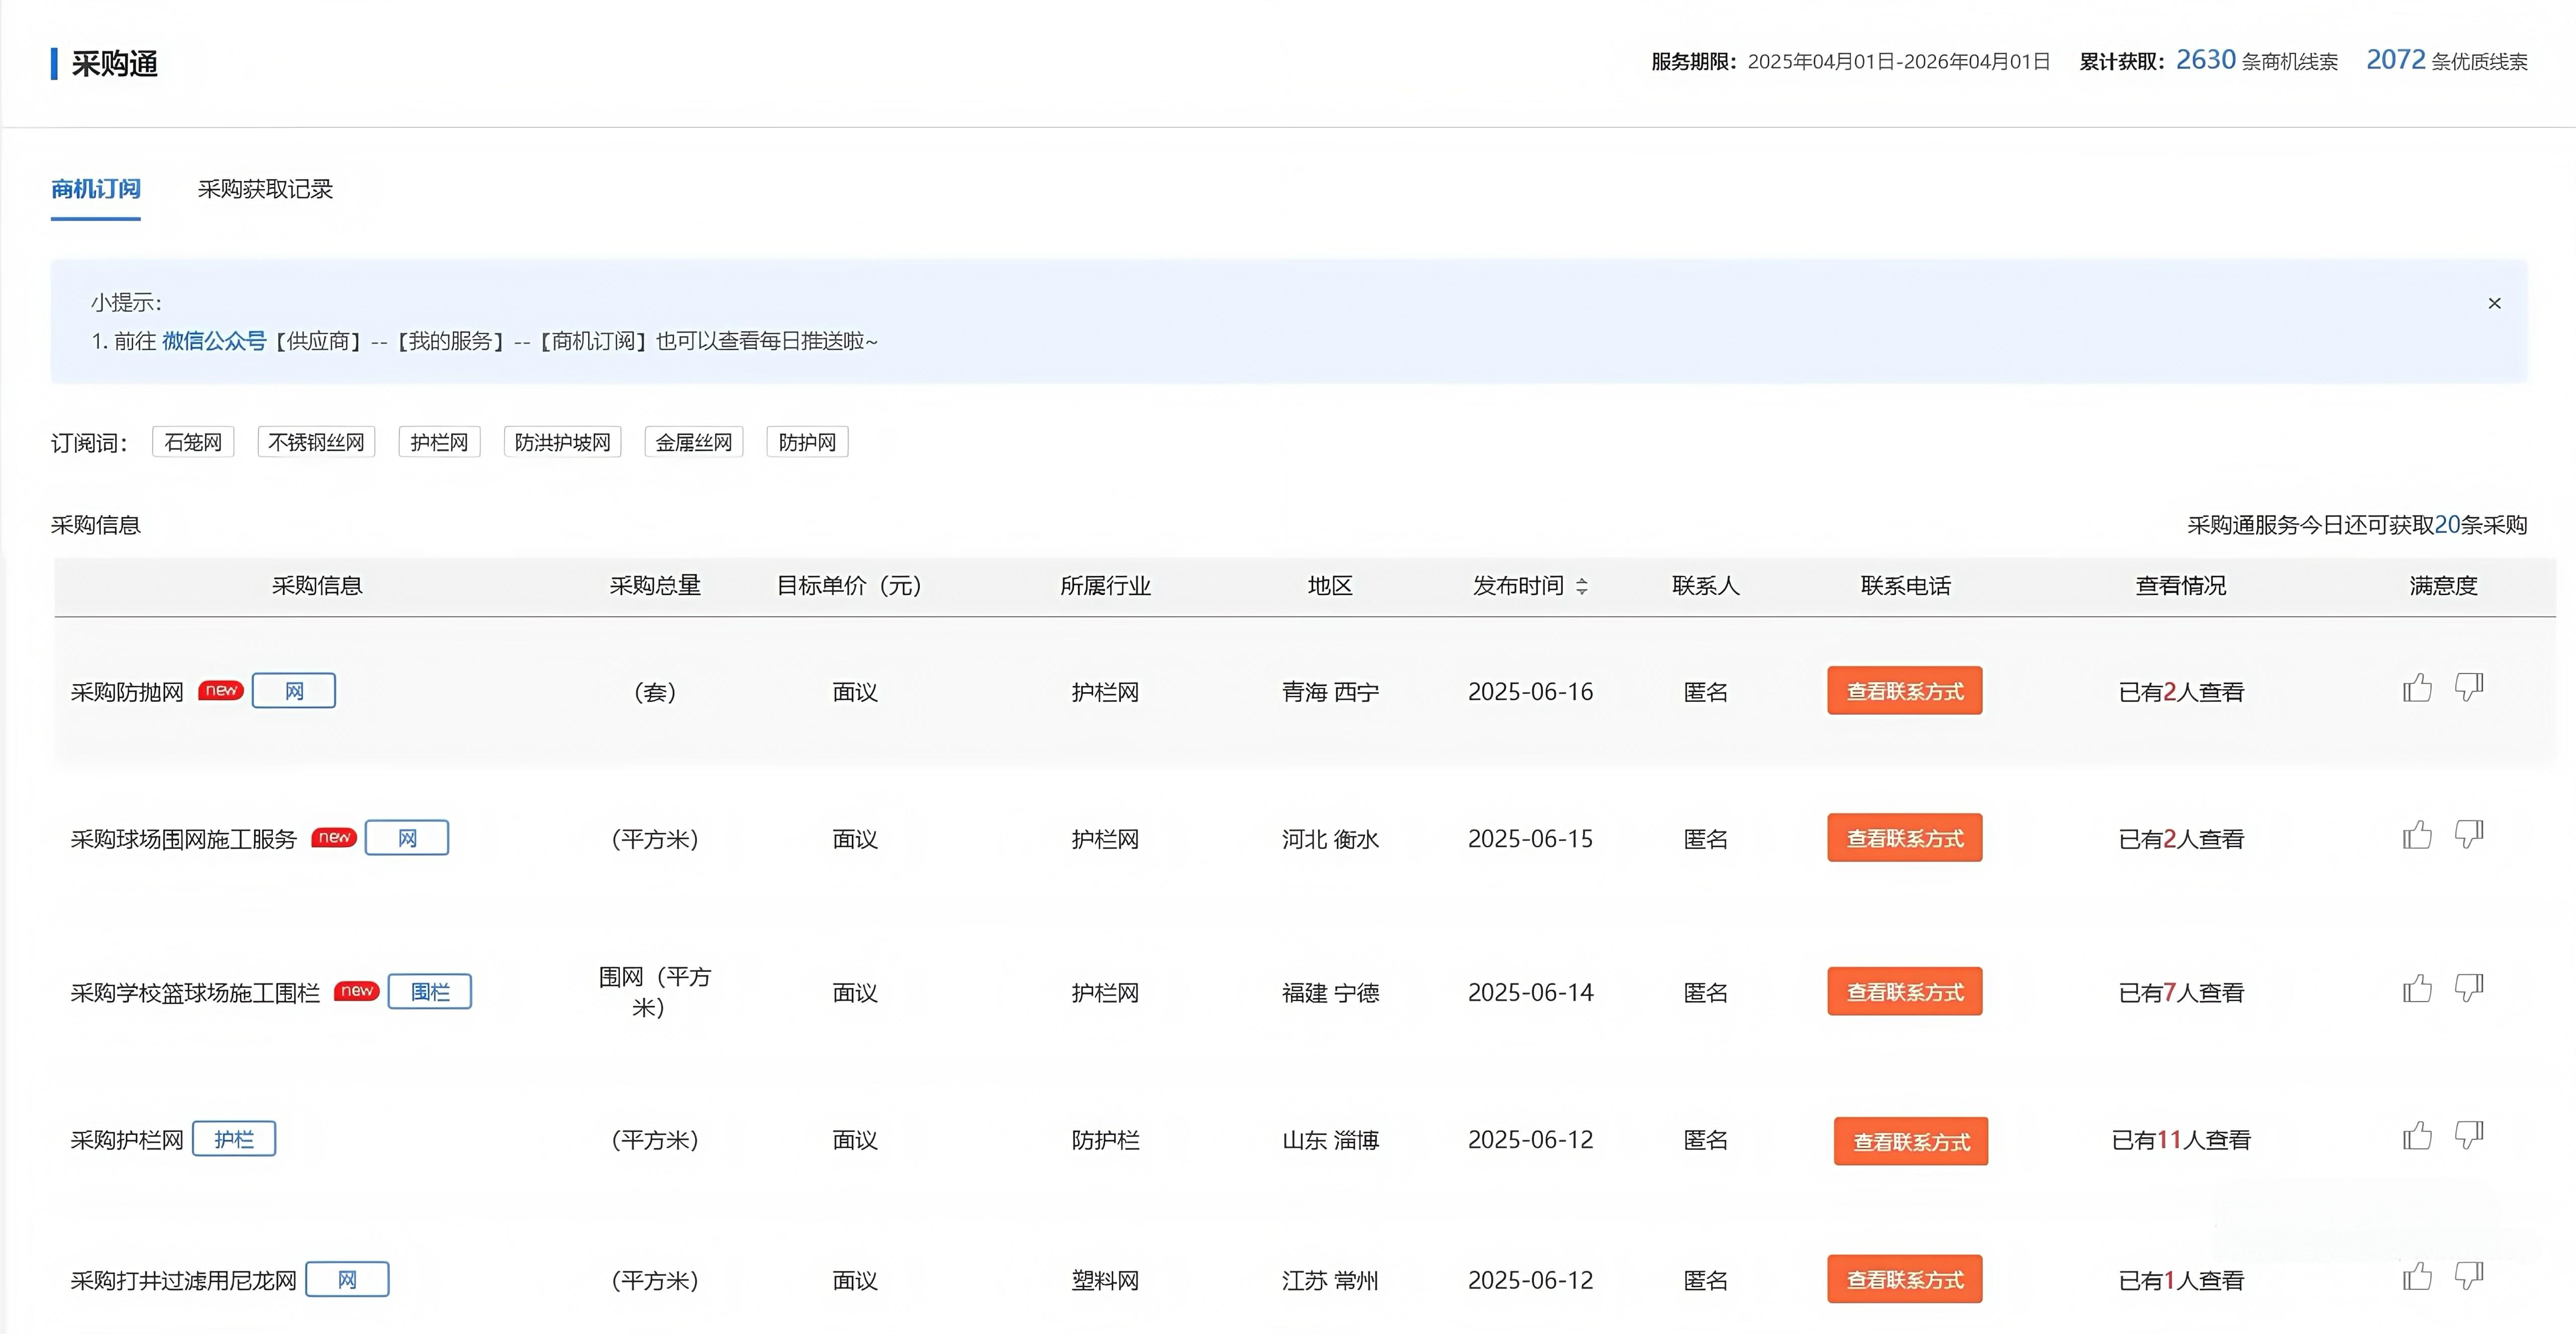The image size is (2576, 1334).
Task: Switch to the 商机订阅 tab
Action: (x=96, y=189)
